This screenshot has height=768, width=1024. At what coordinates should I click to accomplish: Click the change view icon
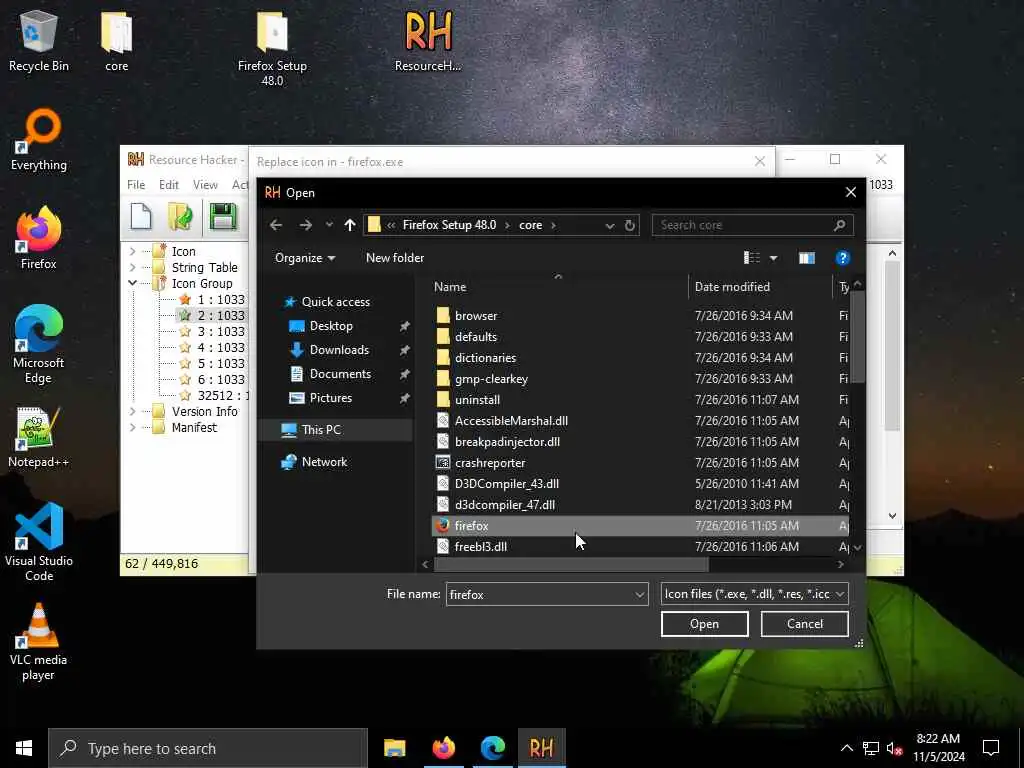coord(752,258)
